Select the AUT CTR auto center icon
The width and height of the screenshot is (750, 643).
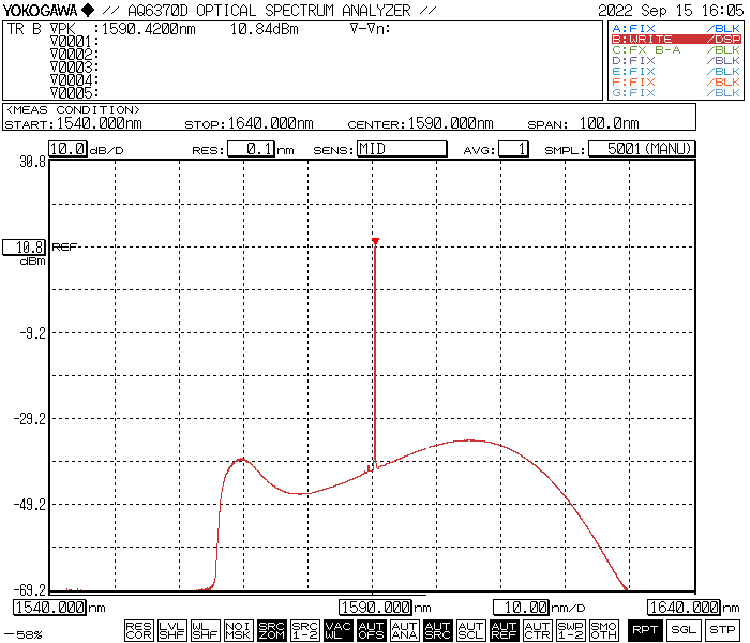click(537, 630)
